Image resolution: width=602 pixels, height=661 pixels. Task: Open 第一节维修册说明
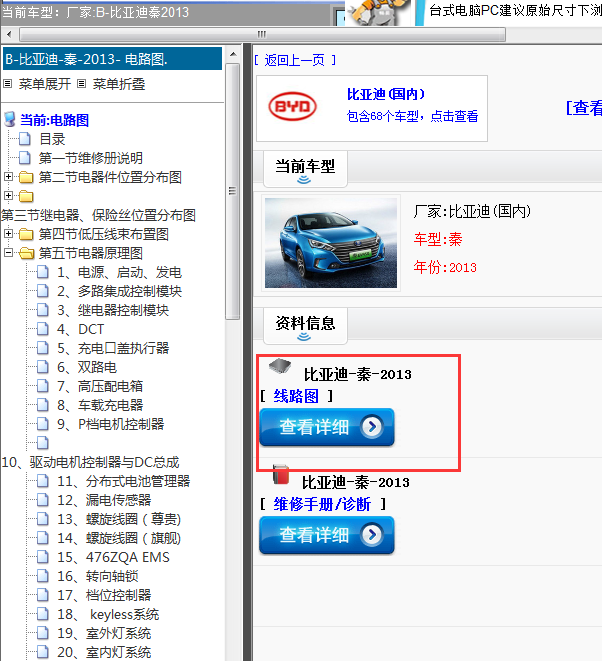(x=91, y=158)
